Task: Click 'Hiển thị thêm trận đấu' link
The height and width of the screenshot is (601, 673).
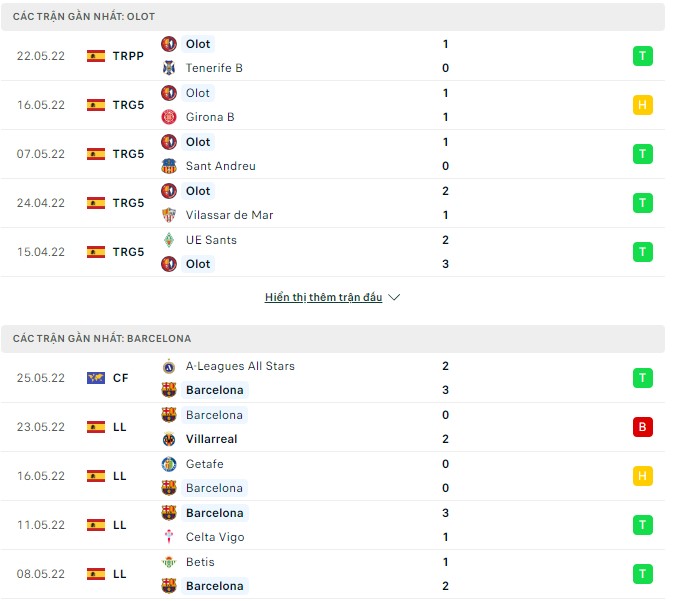Action: pos(323,298)
